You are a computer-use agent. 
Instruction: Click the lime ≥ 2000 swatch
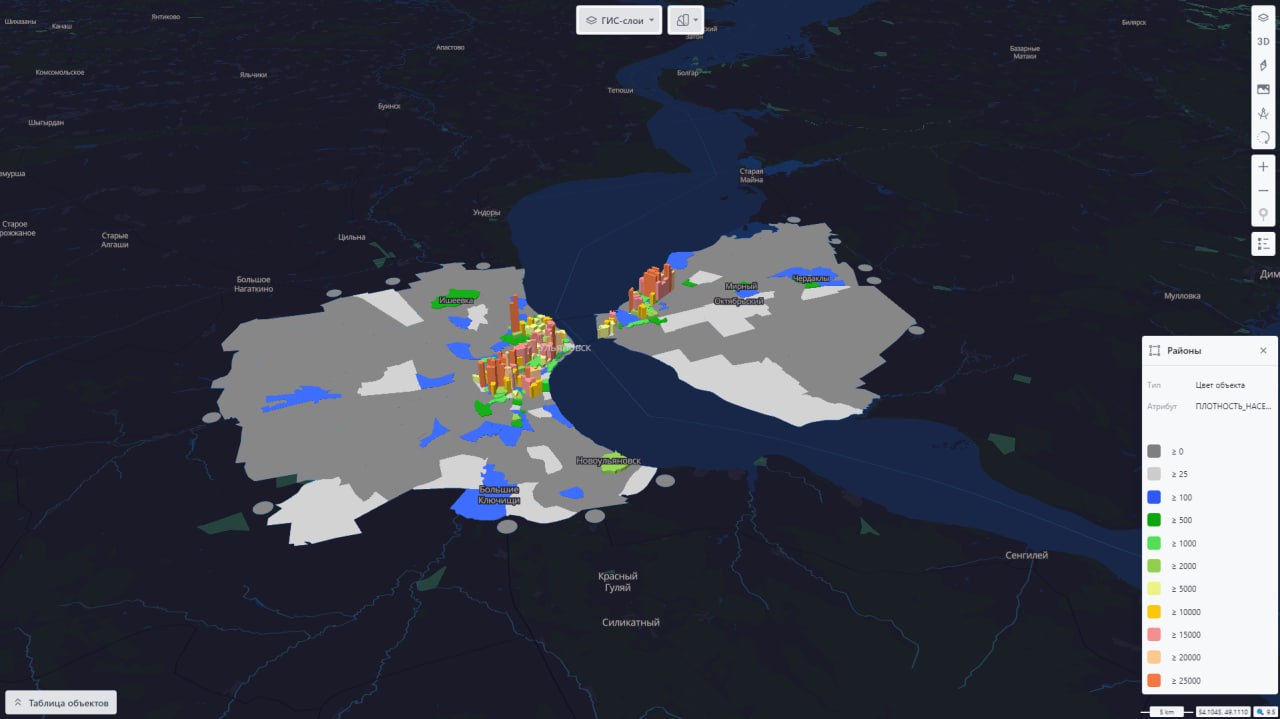tap(1154, 566)
